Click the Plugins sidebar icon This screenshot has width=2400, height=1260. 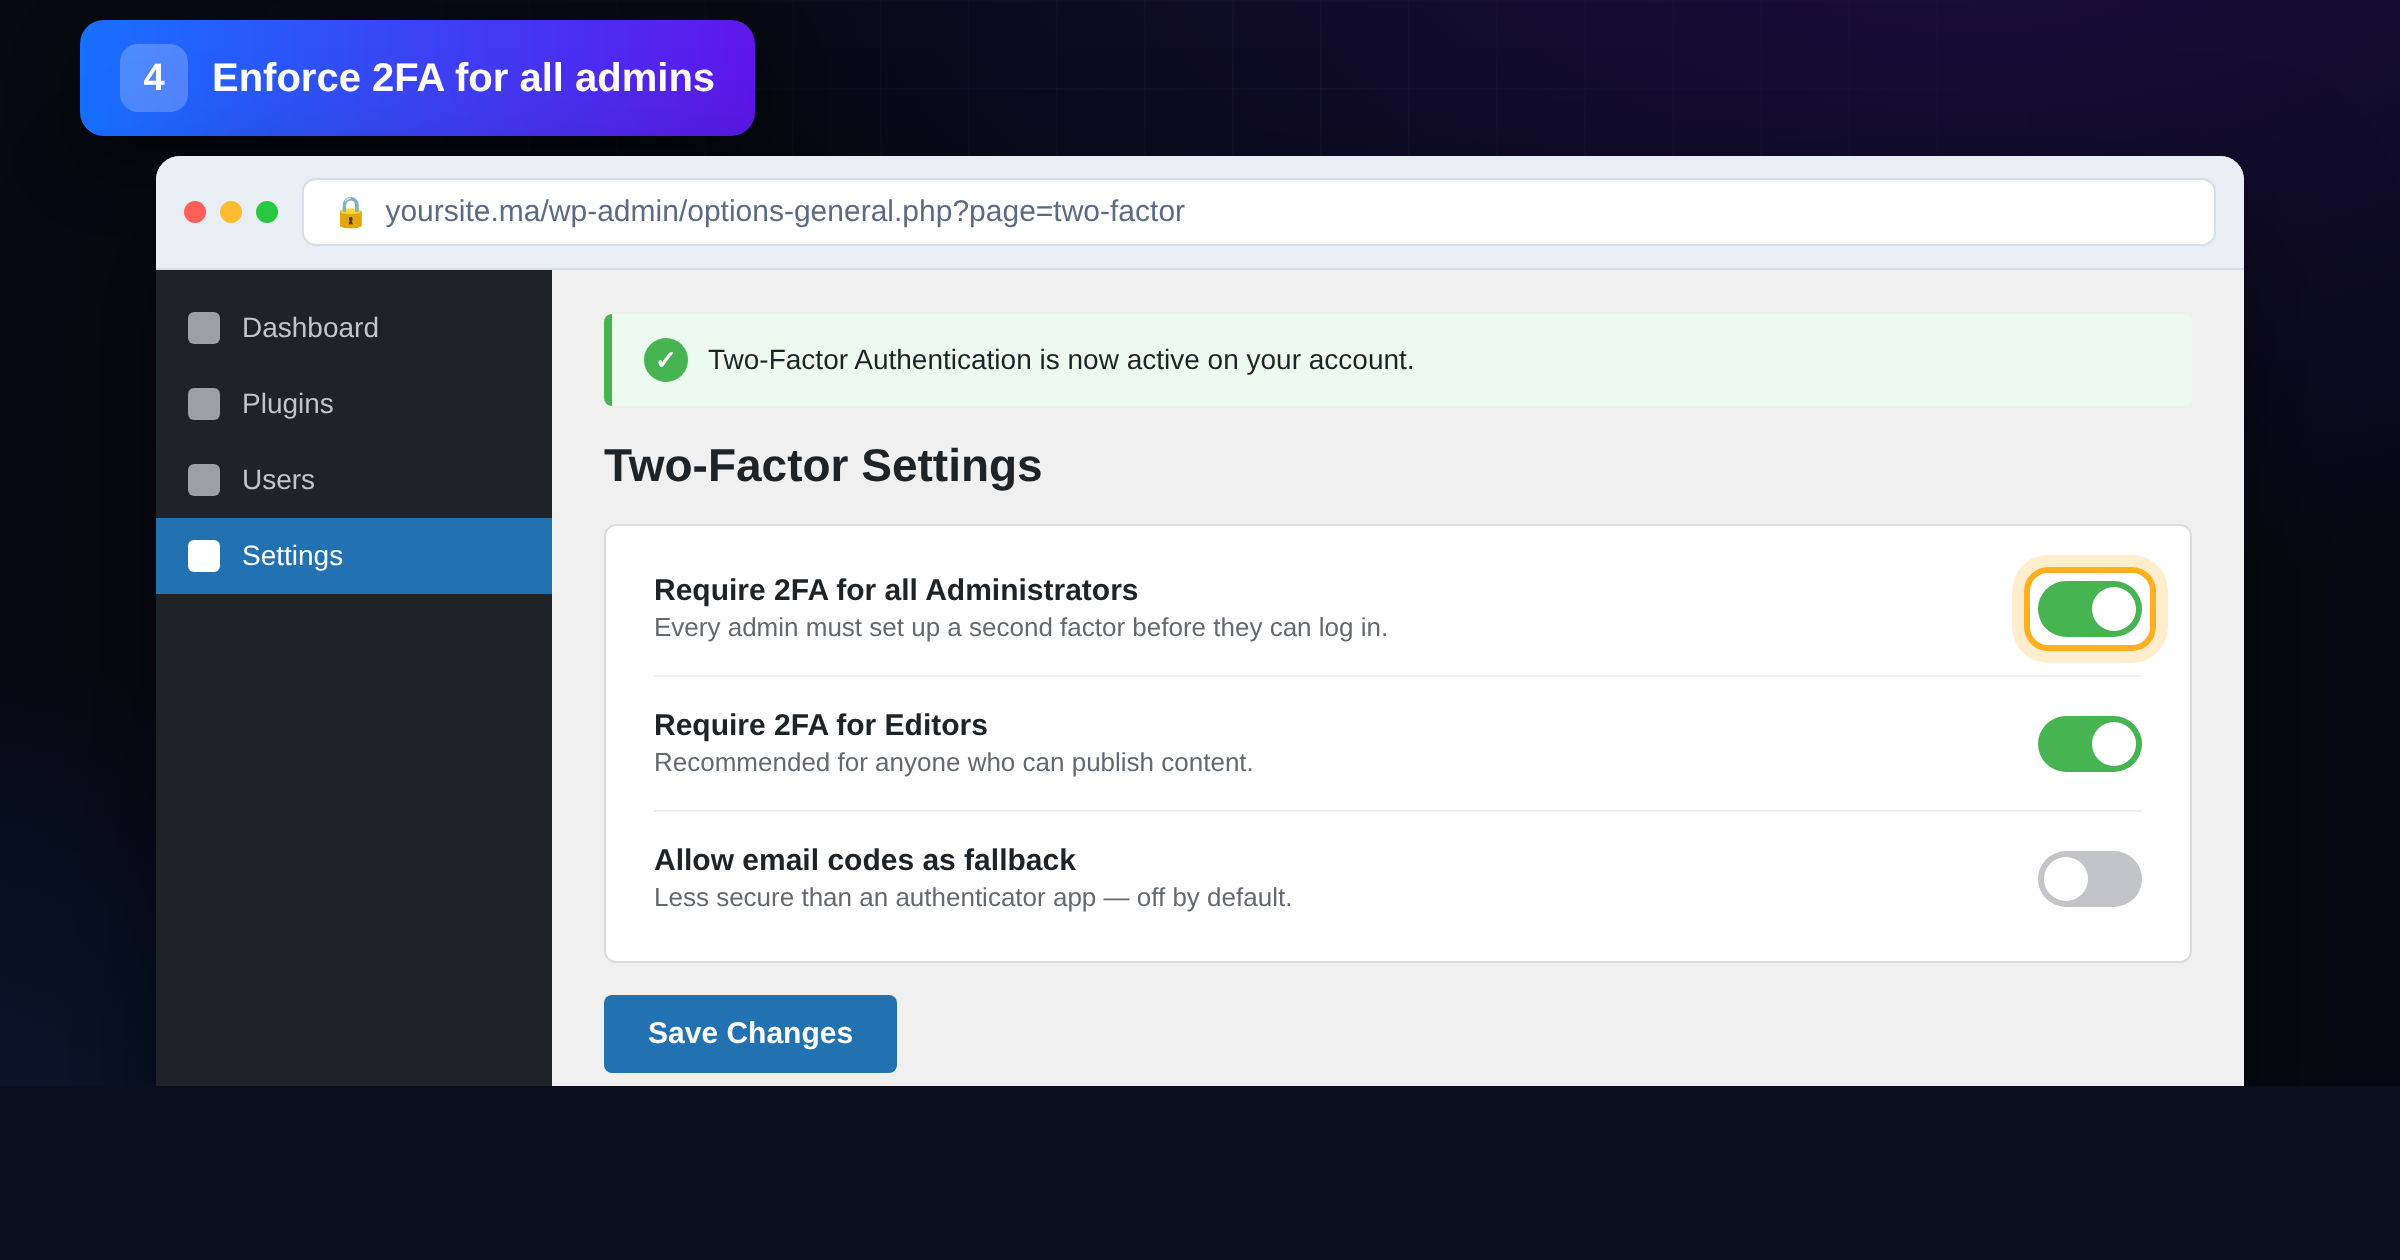click(204, 404)
